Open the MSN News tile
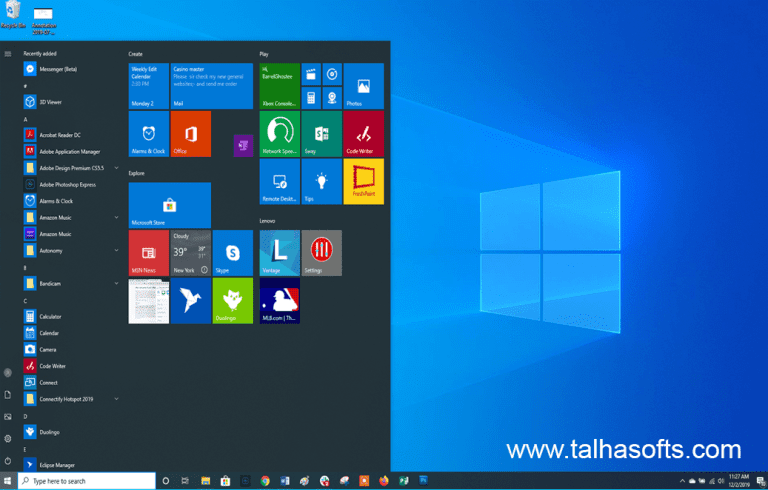 point(148,253)
